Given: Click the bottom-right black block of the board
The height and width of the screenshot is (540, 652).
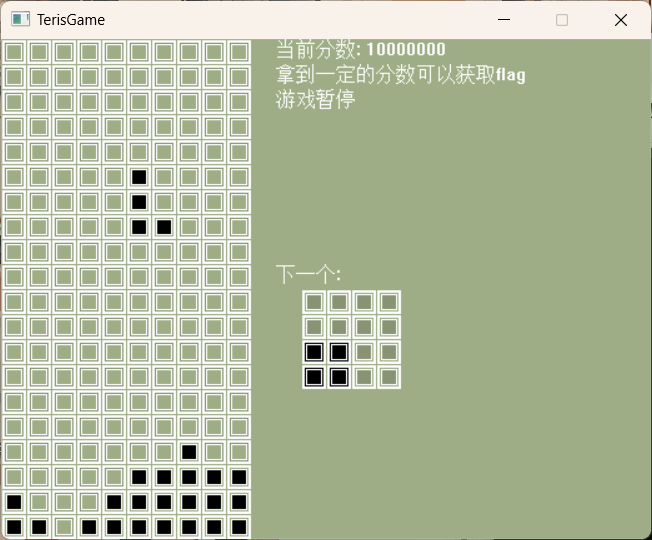Looking at the screenshot, I should click(239, 527).
